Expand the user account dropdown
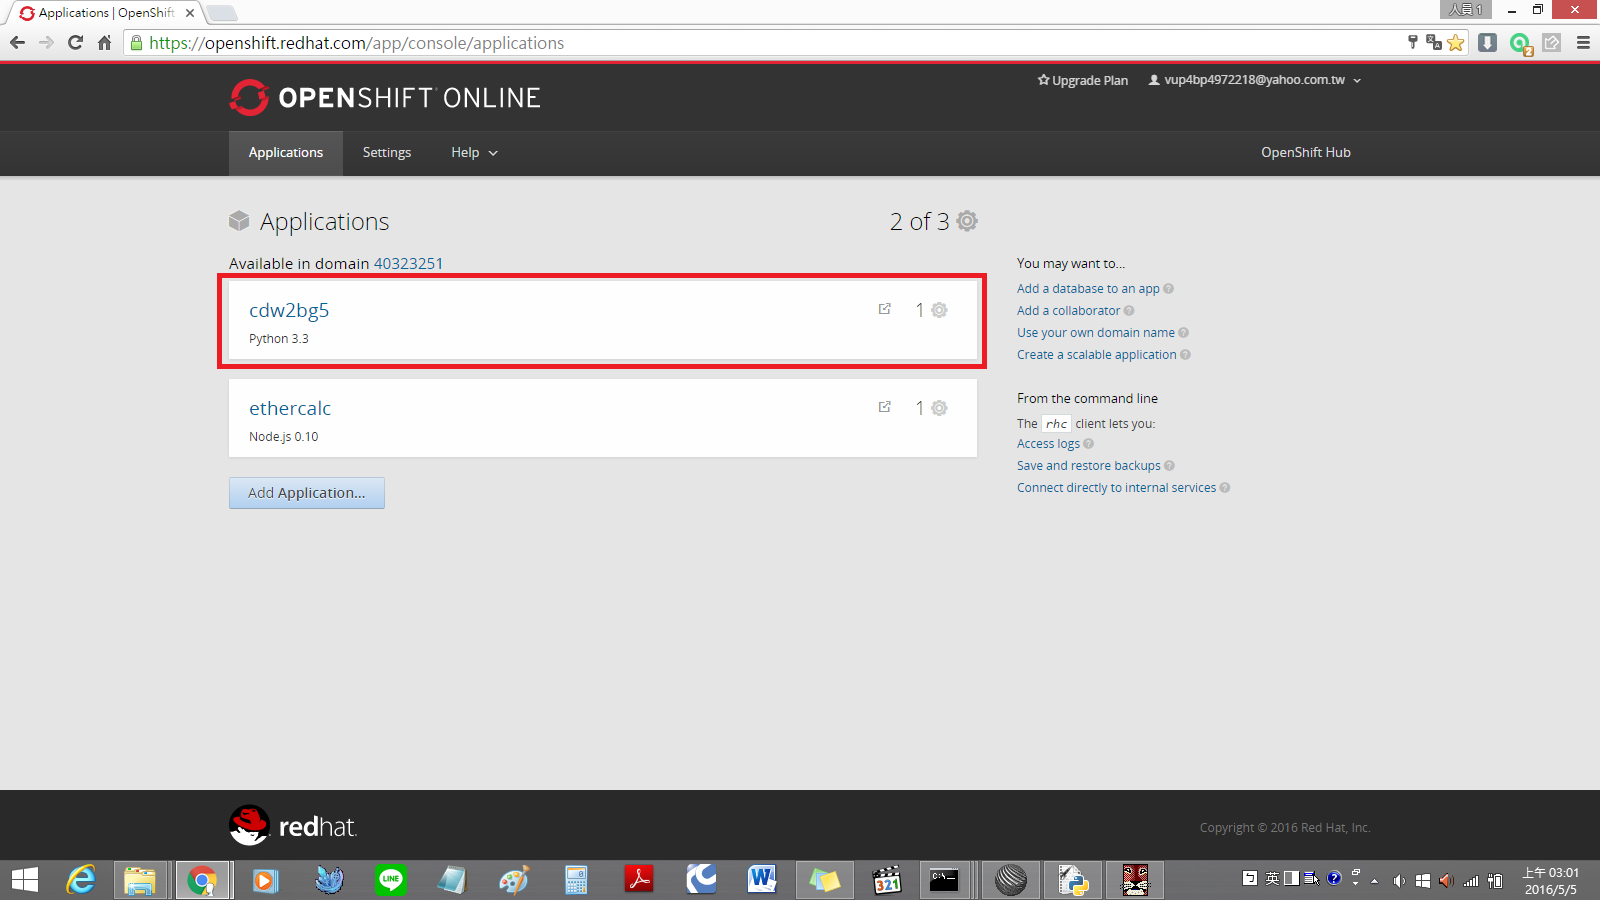The width and height of the screenshot is (1600, 900). tap(1255, 80)
